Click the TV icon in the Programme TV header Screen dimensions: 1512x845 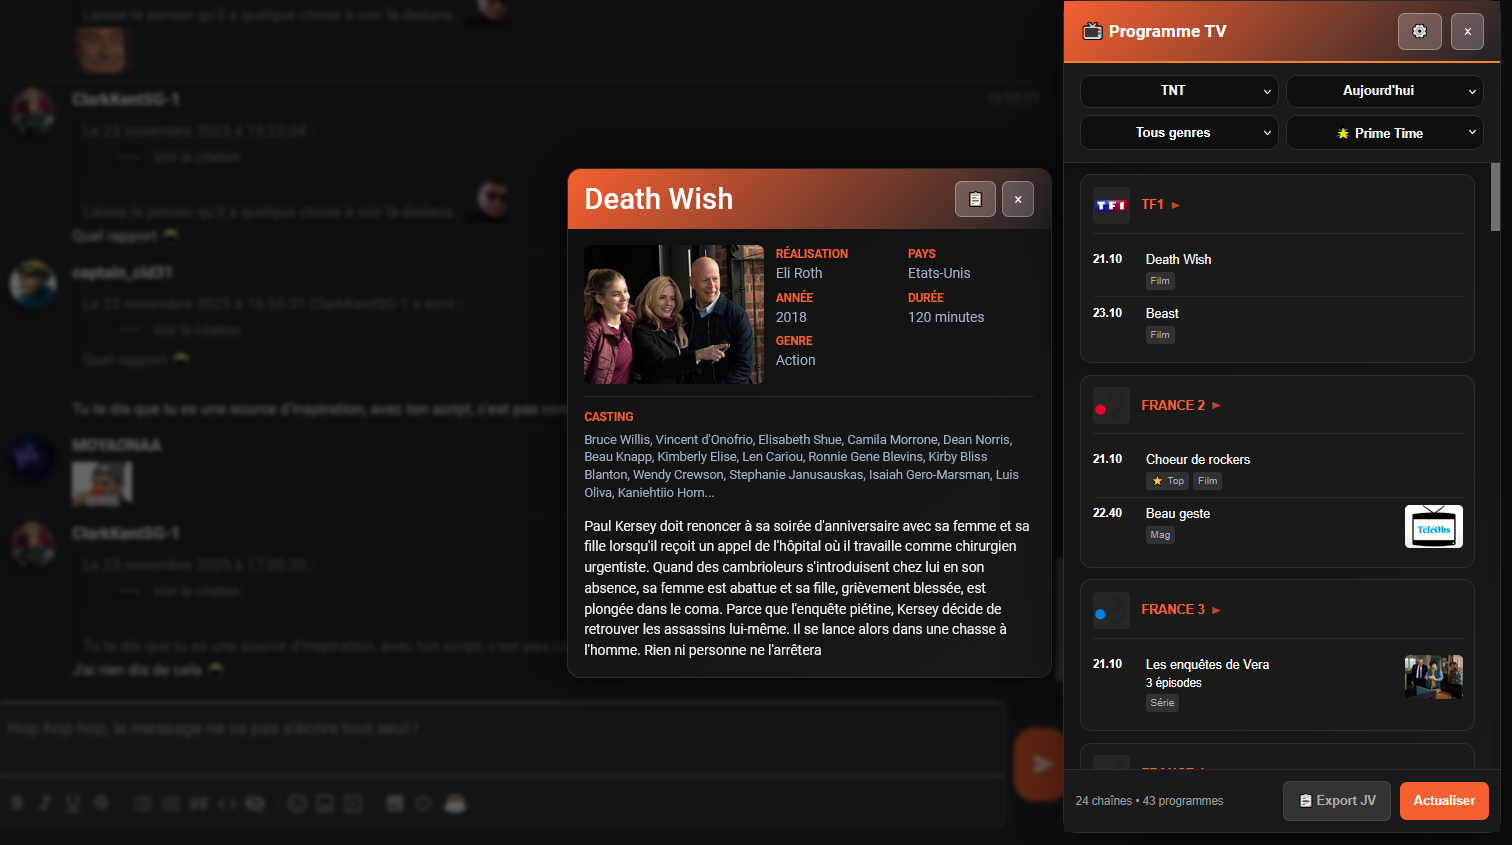[x=1092, y=31]
